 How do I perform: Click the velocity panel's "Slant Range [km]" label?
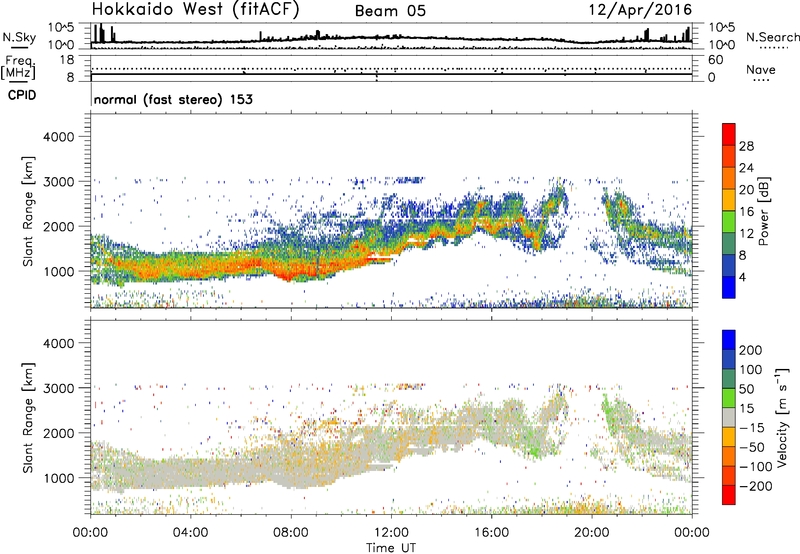click(x=28, y=417)
